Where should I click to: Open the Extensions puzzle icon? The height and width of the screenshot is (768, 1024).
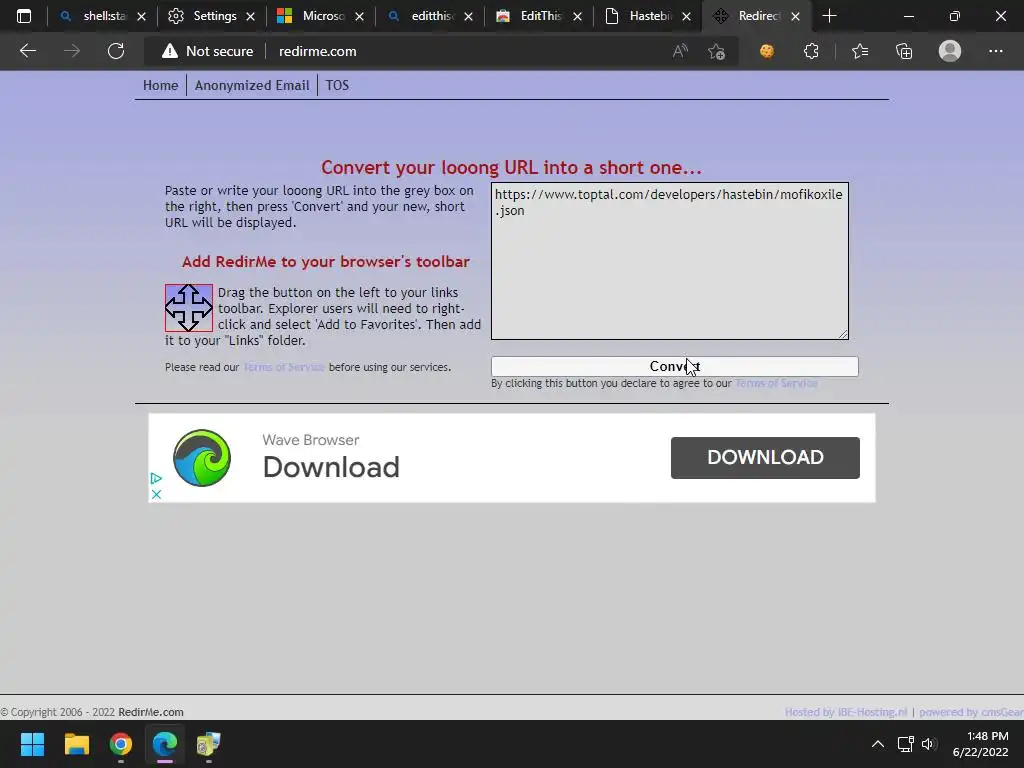pyautogui.click(x=811, y=51)
